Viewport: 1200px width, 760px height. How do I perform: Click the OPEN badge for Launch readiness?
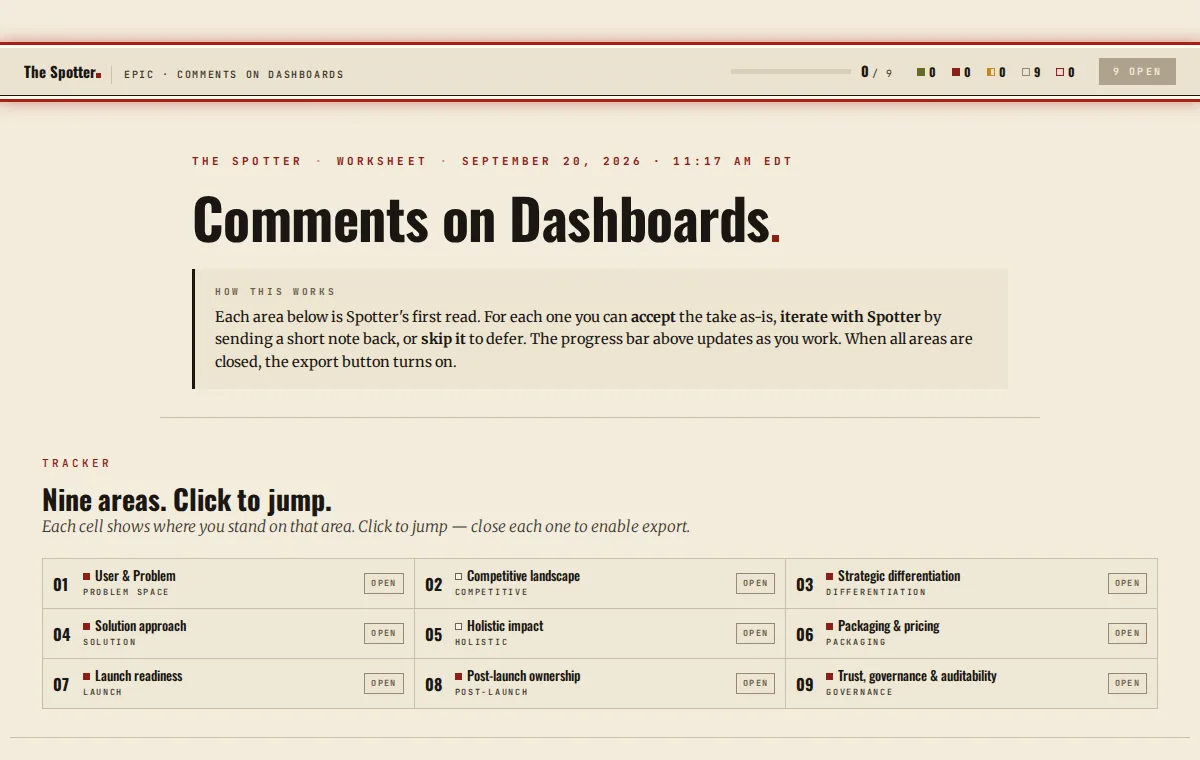coord(384,684)
